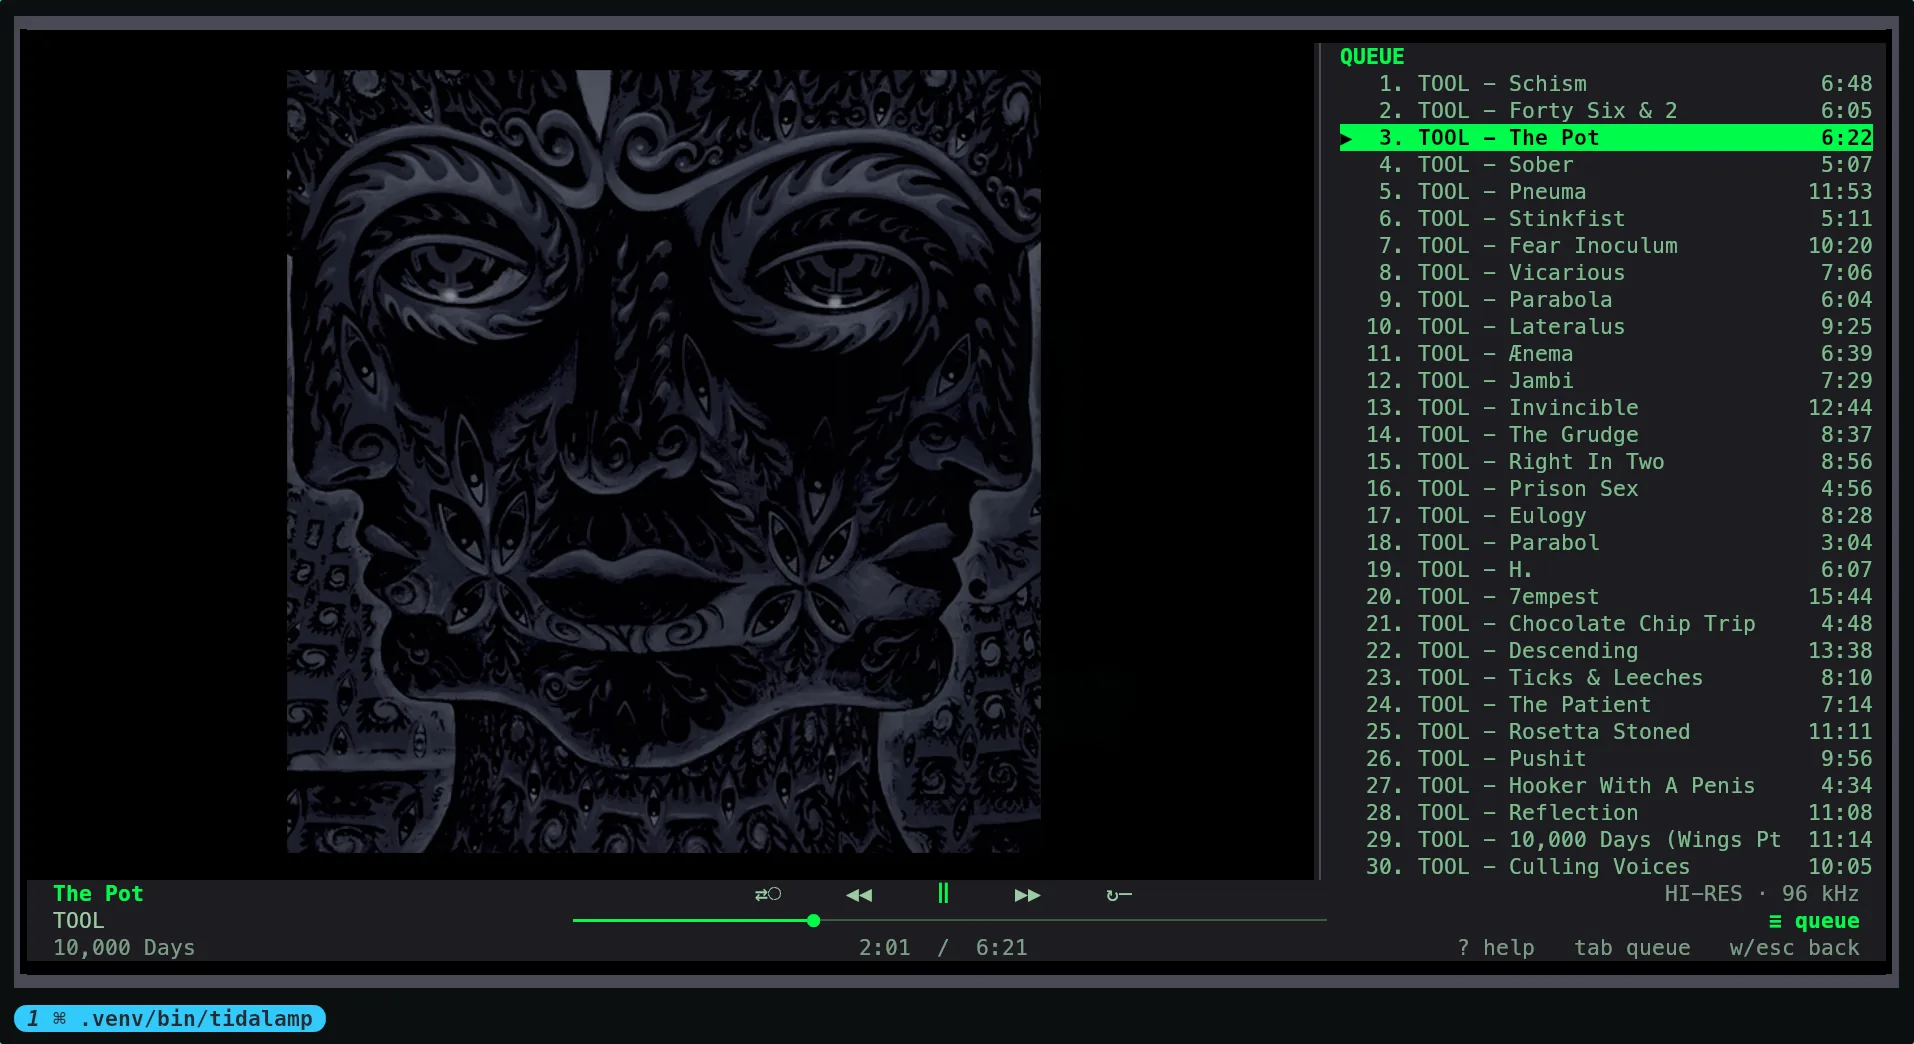The image size is (1914, 1044).
Task: Click total duration 6:21
Action: [x=1002, y=948]
